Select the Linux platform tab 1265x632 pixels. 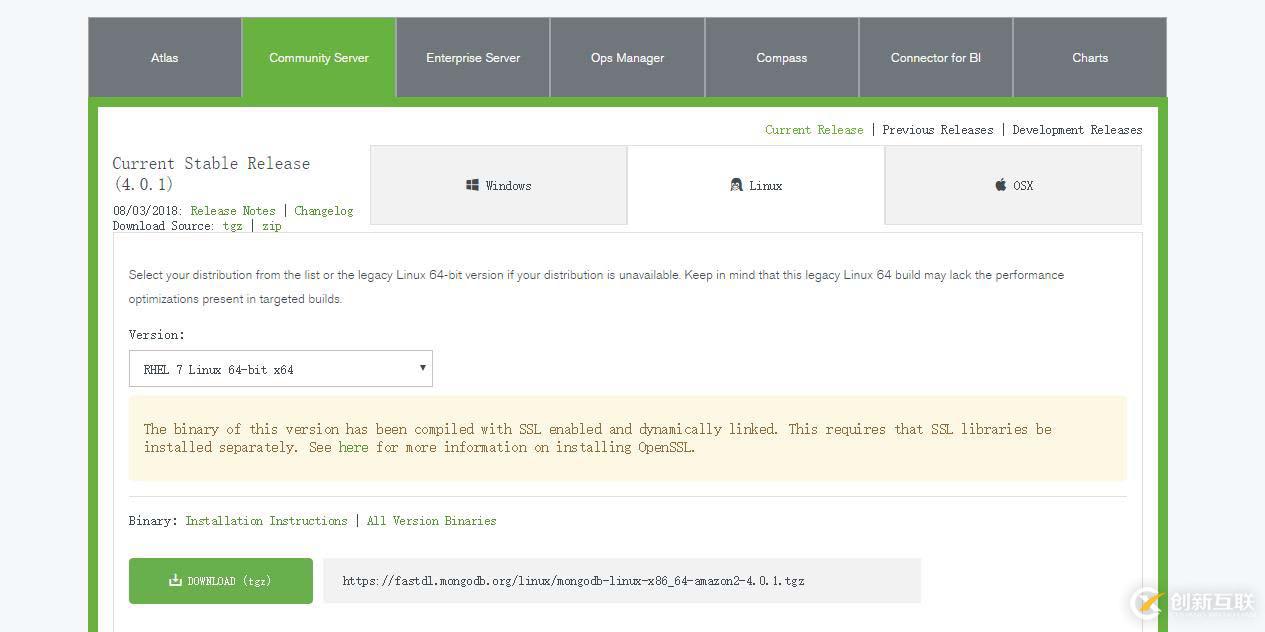[x=756, y=185]
